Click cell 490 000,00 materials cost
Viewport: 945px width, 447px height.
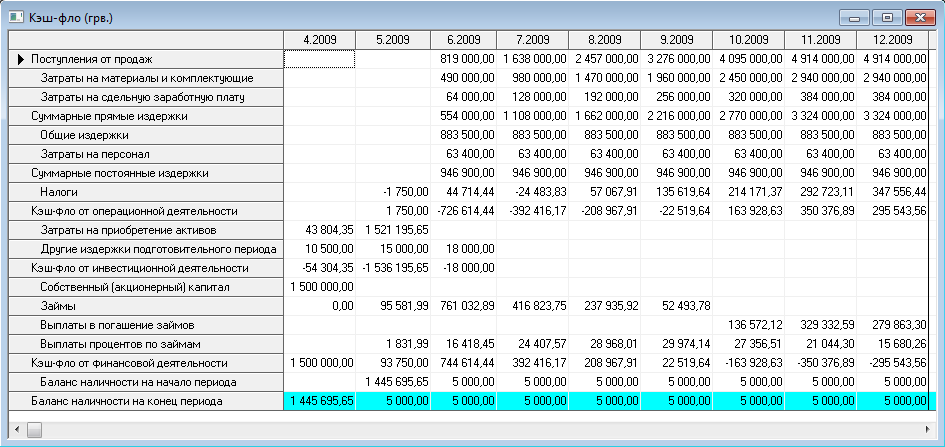pos(464,78)
